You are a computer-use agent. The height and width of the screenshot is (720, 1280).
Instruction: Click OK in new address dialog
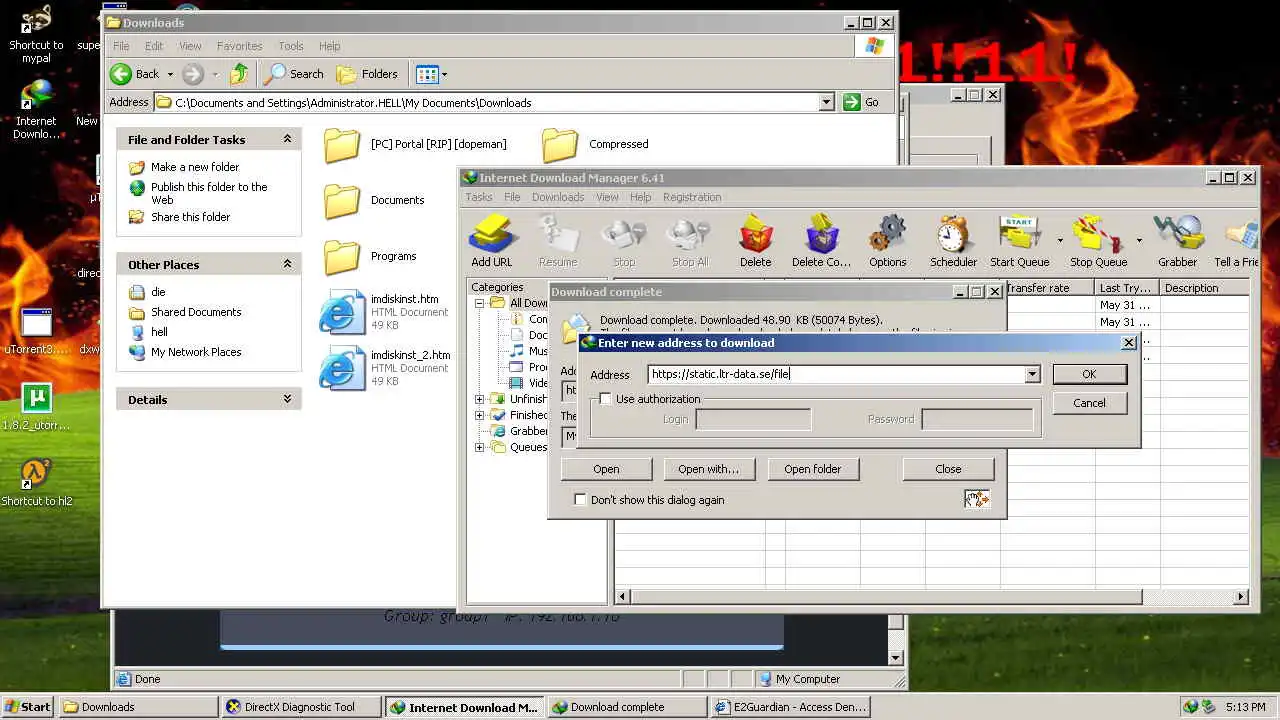1089,374
